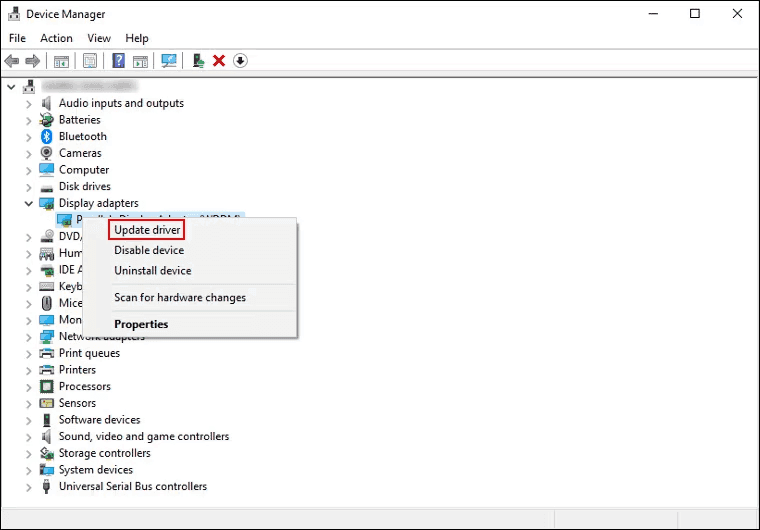Click the Disk drives icon
This screenshot has width=760, height=530.
[47, 188]
